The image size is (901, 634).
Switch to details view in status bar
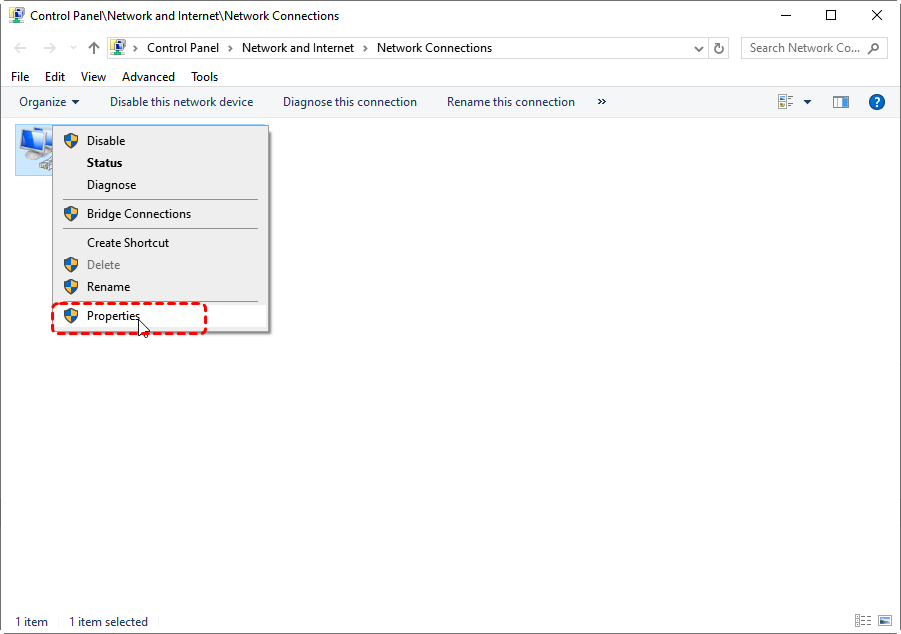(x=862, y=621)
